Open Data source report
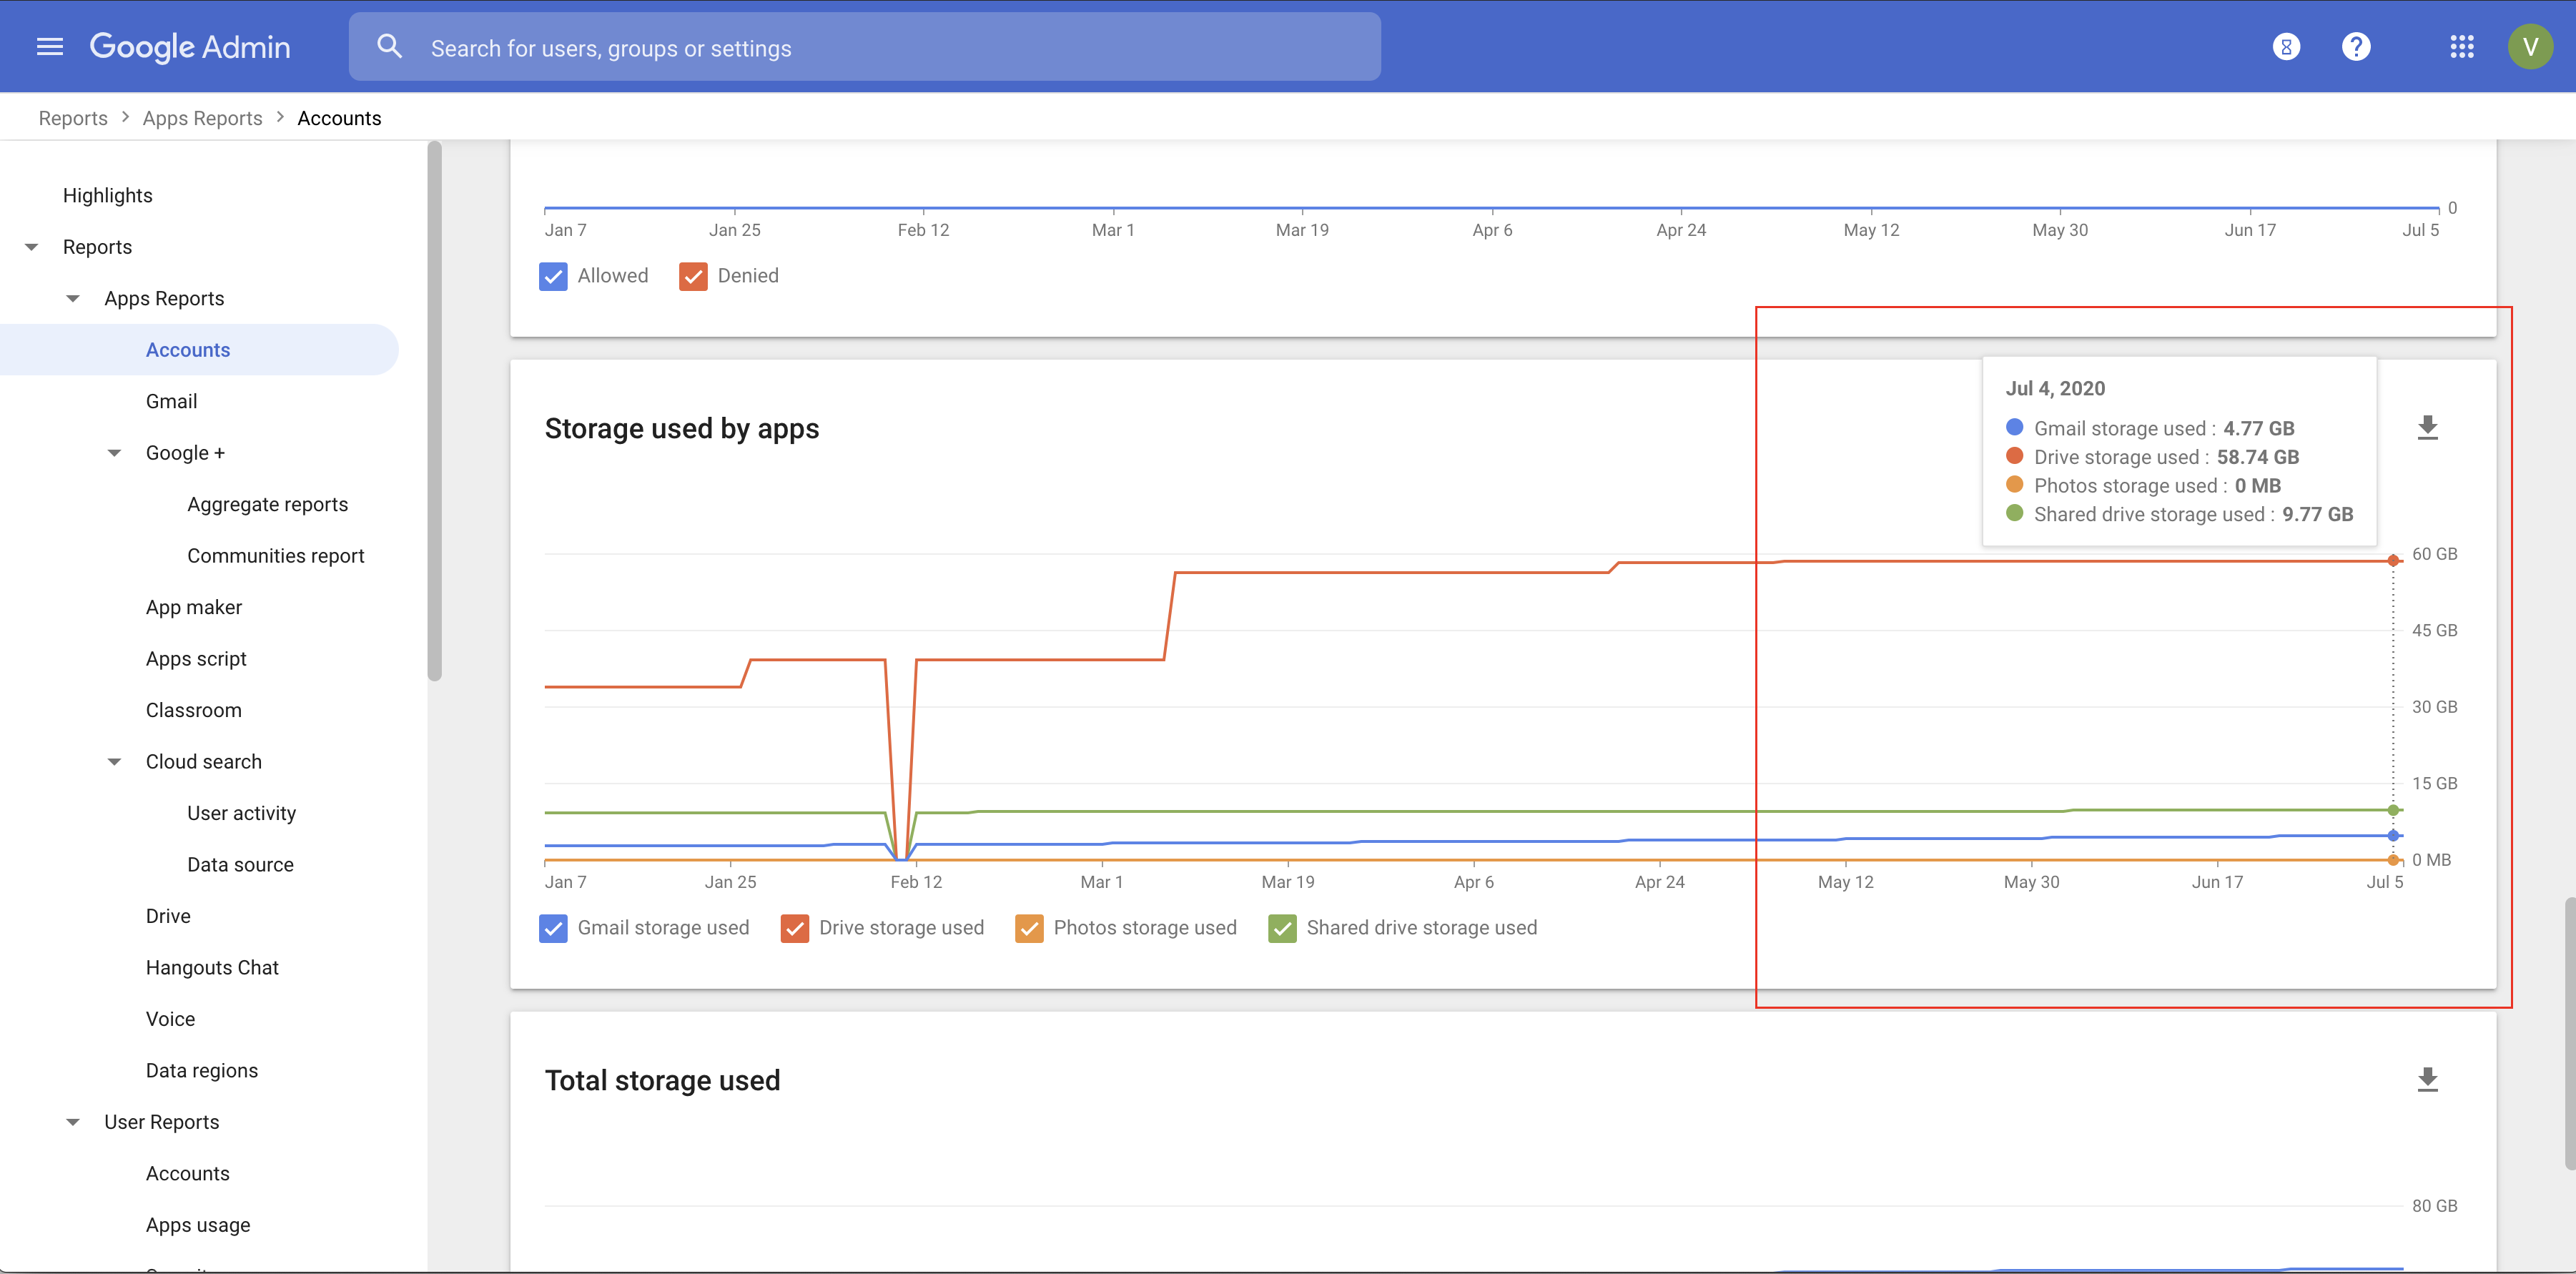Viewport: 2576px width, 1274px height. 240,865
